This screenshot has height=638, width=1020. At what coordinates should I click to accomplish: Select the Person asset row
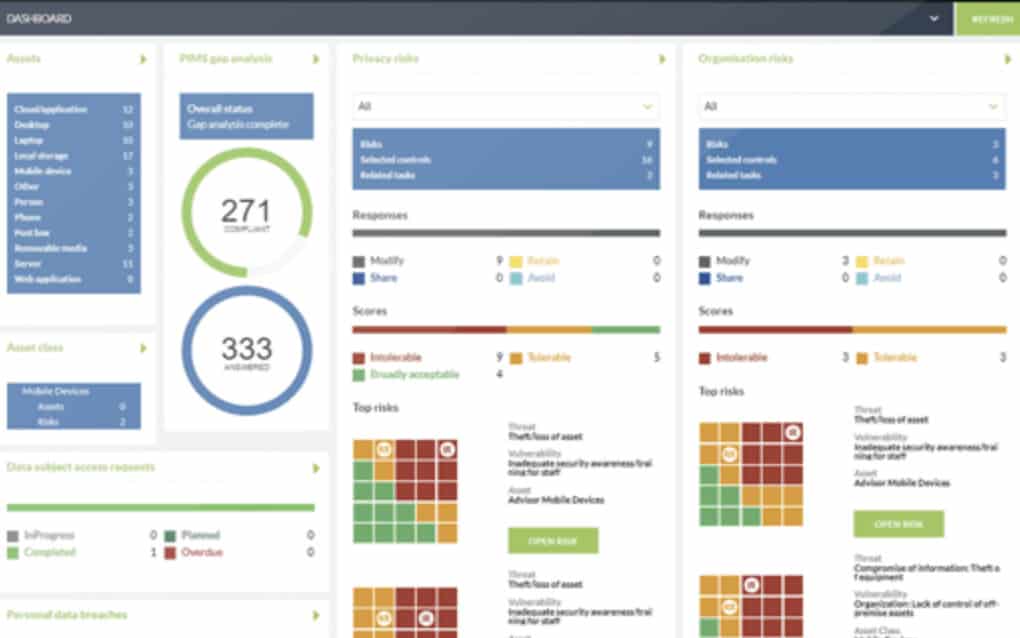coord(74,202)
